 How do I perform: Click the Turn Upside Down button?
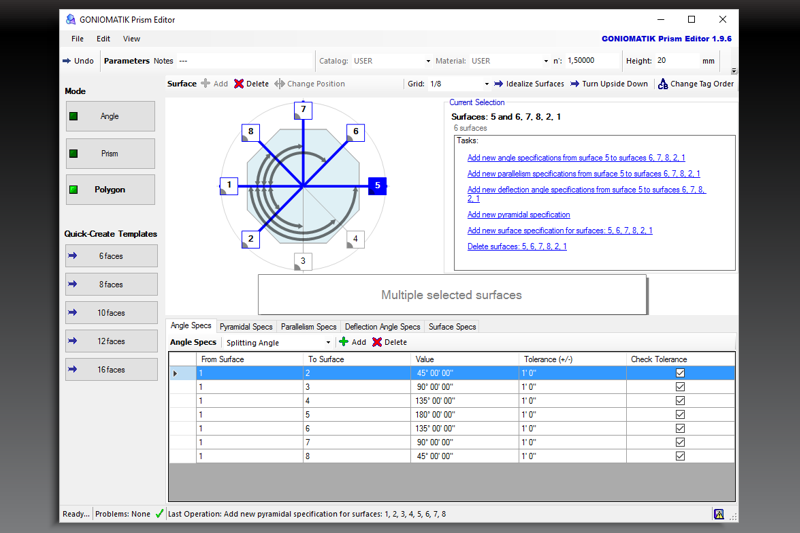pyautogui.click(x=609, y=84)
